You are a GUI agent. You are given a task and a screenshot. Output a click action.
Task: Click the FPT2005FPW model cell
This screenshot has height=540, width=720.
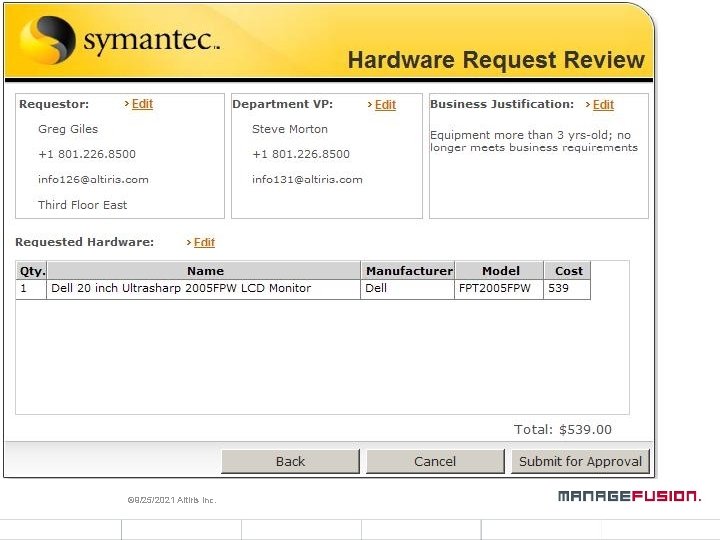point(499,289)
